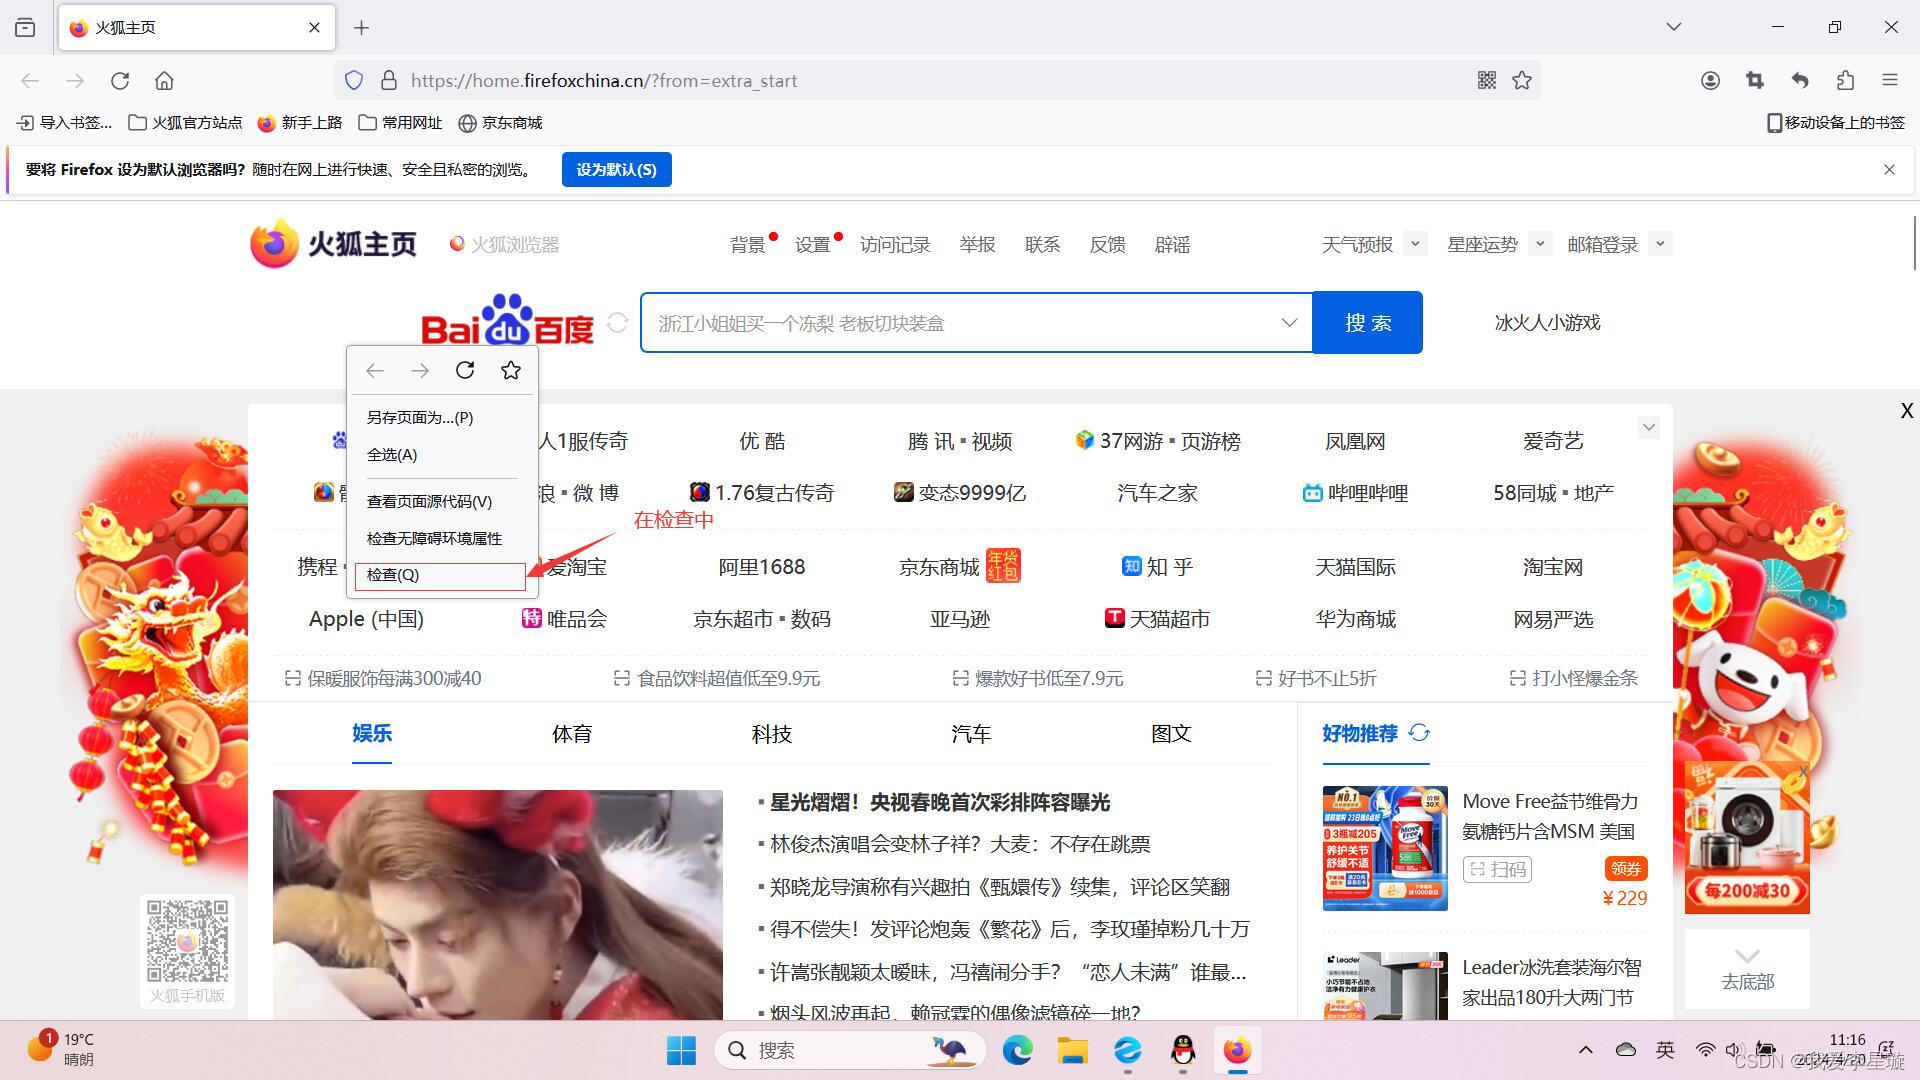This screenshot has width=1920, height=1080.
Task: Click the bookmark star in context menu
Action: coord(511,371)
